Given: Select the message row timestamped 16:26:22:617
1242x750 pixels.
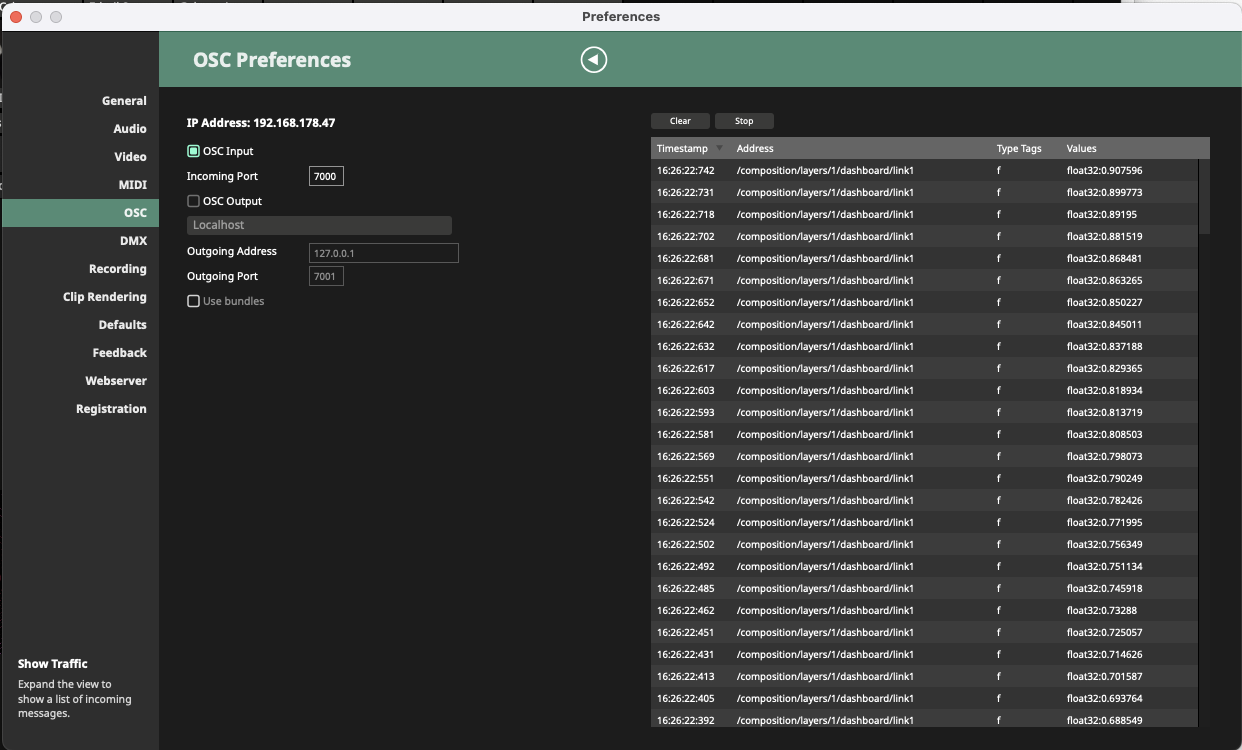Looking at the screenshot, I should (x=924, y=368).
